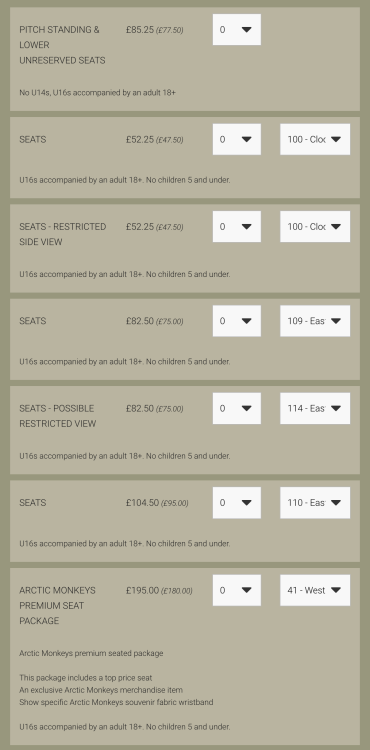
Task: Choose ticket quantity for plain £82.50 SEATS
Action: (x=237, y=321)
